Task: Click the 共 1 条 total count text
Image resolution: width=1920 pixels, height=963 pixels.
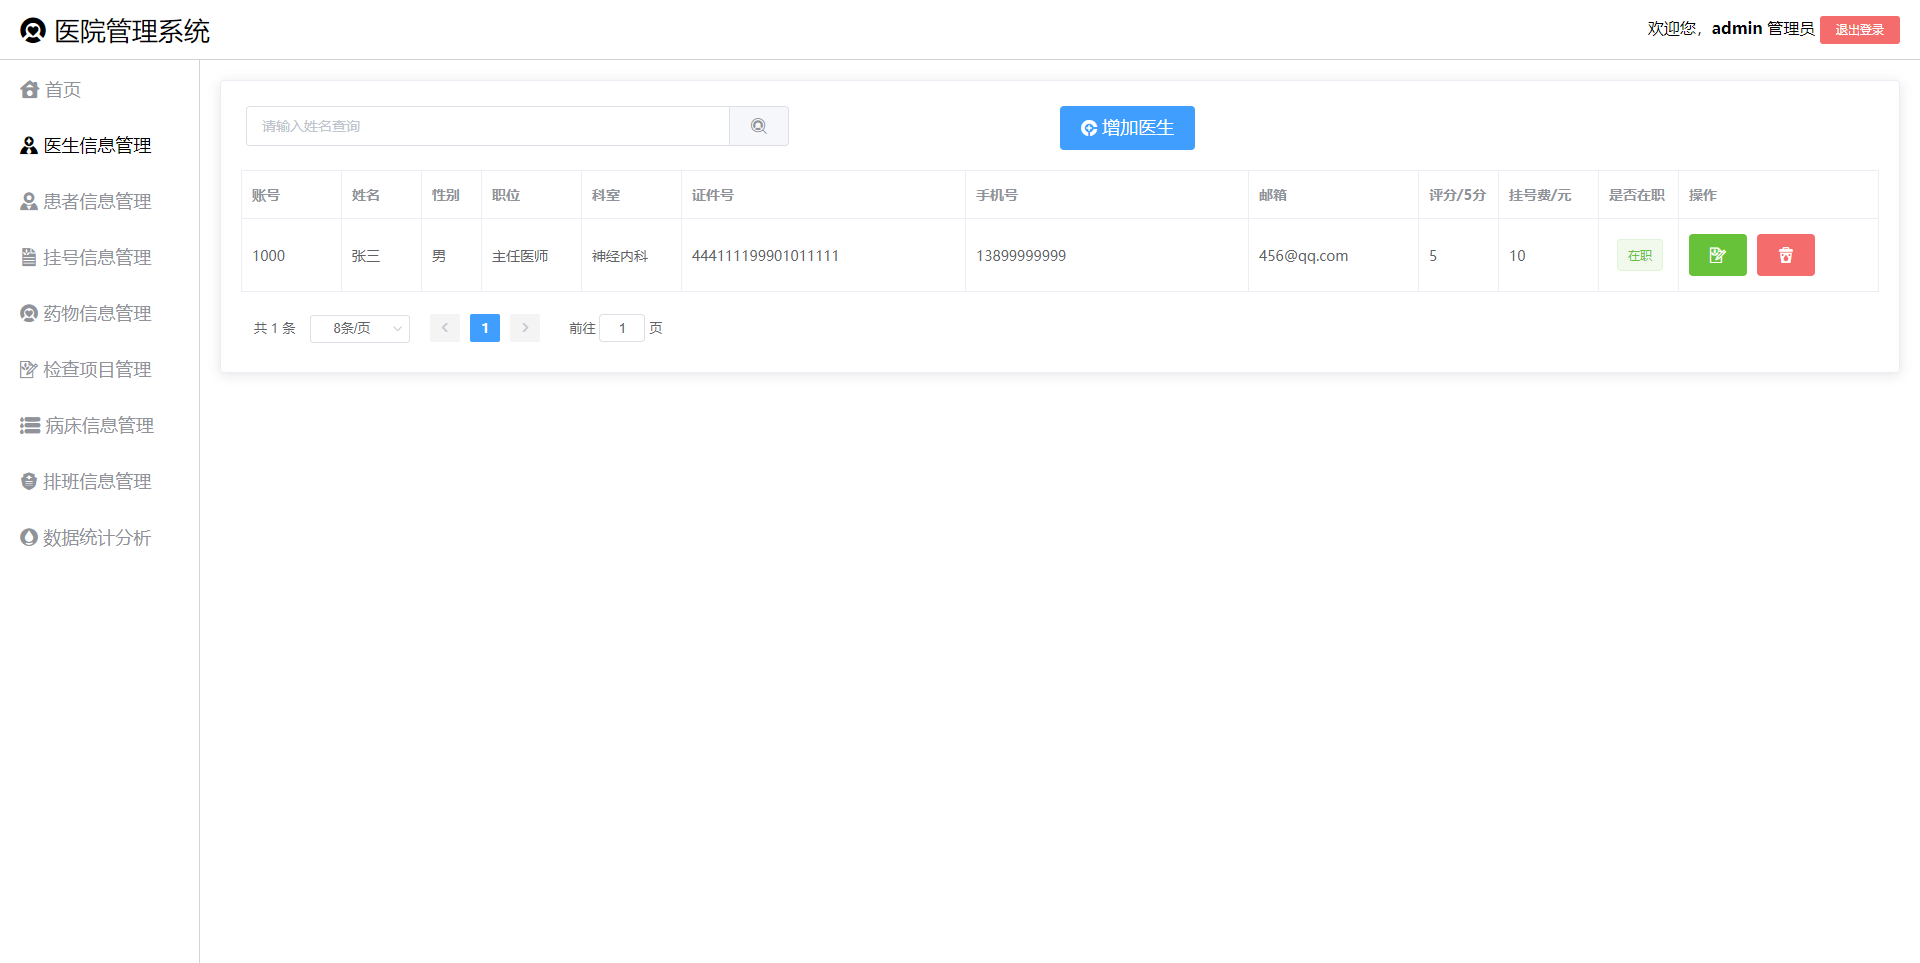Action: [274, 328]
